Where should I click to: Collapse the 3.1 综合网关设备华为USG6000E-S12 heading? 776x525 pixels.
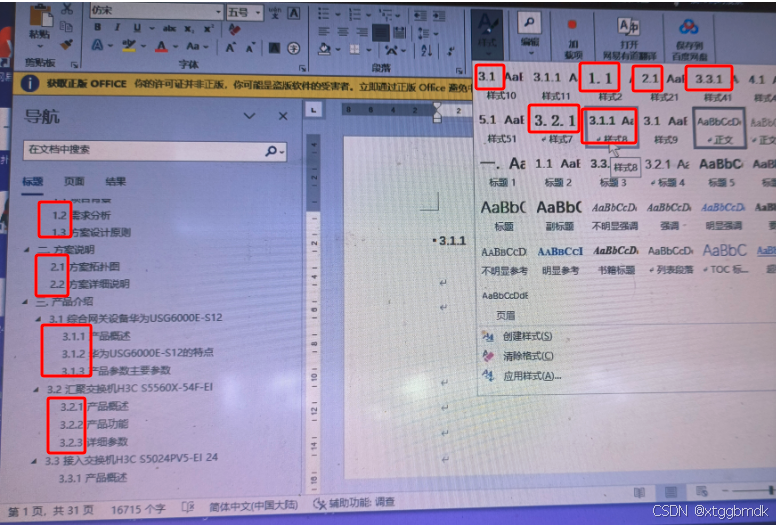pyautogui.click(x=38, y=319)
